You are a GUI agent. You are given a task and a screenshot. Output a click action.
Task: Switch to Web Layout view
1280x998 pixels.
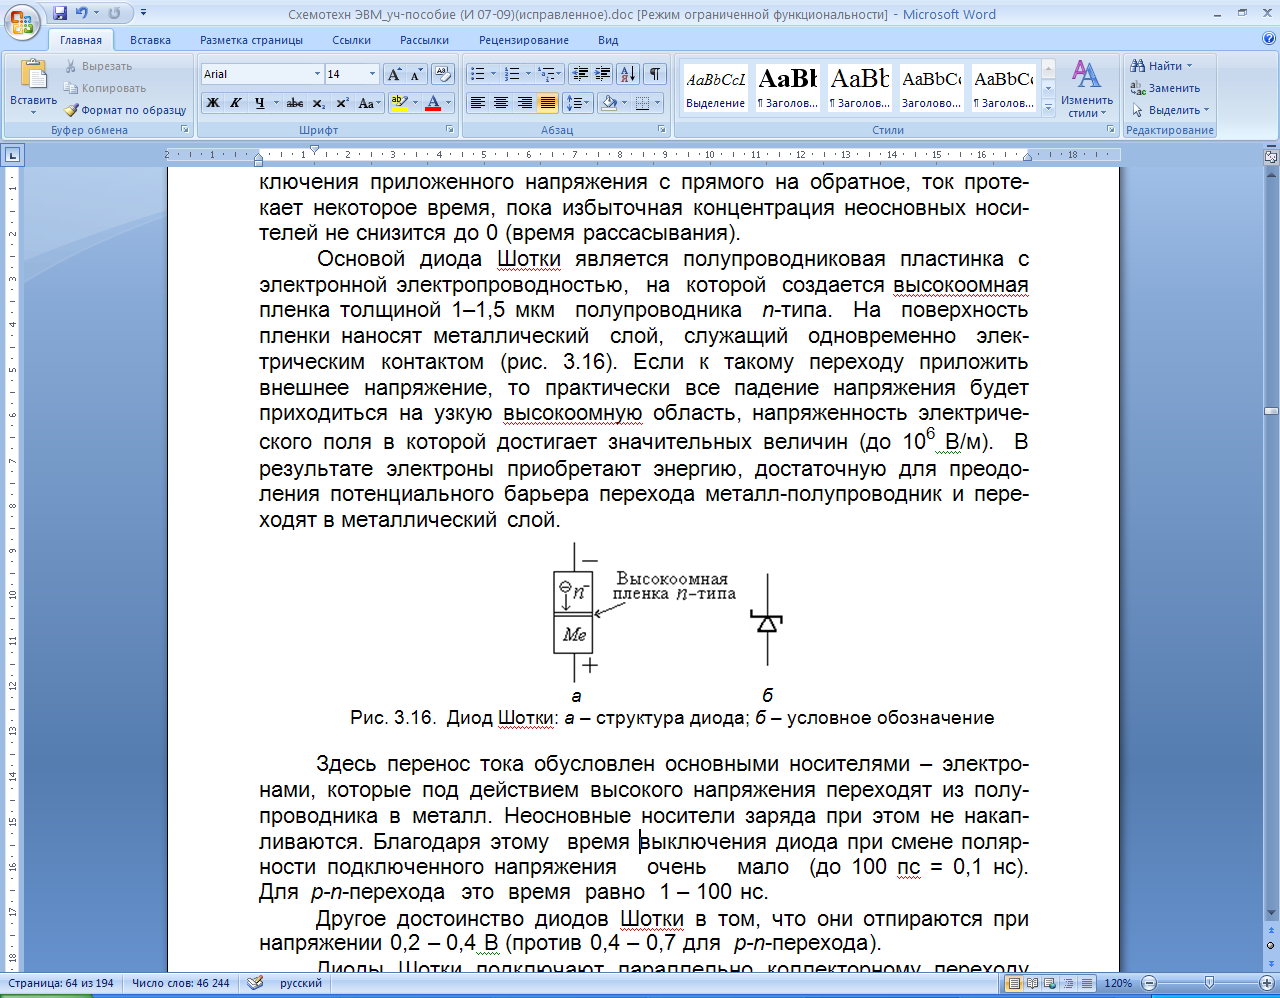[x=1051, y=984]
